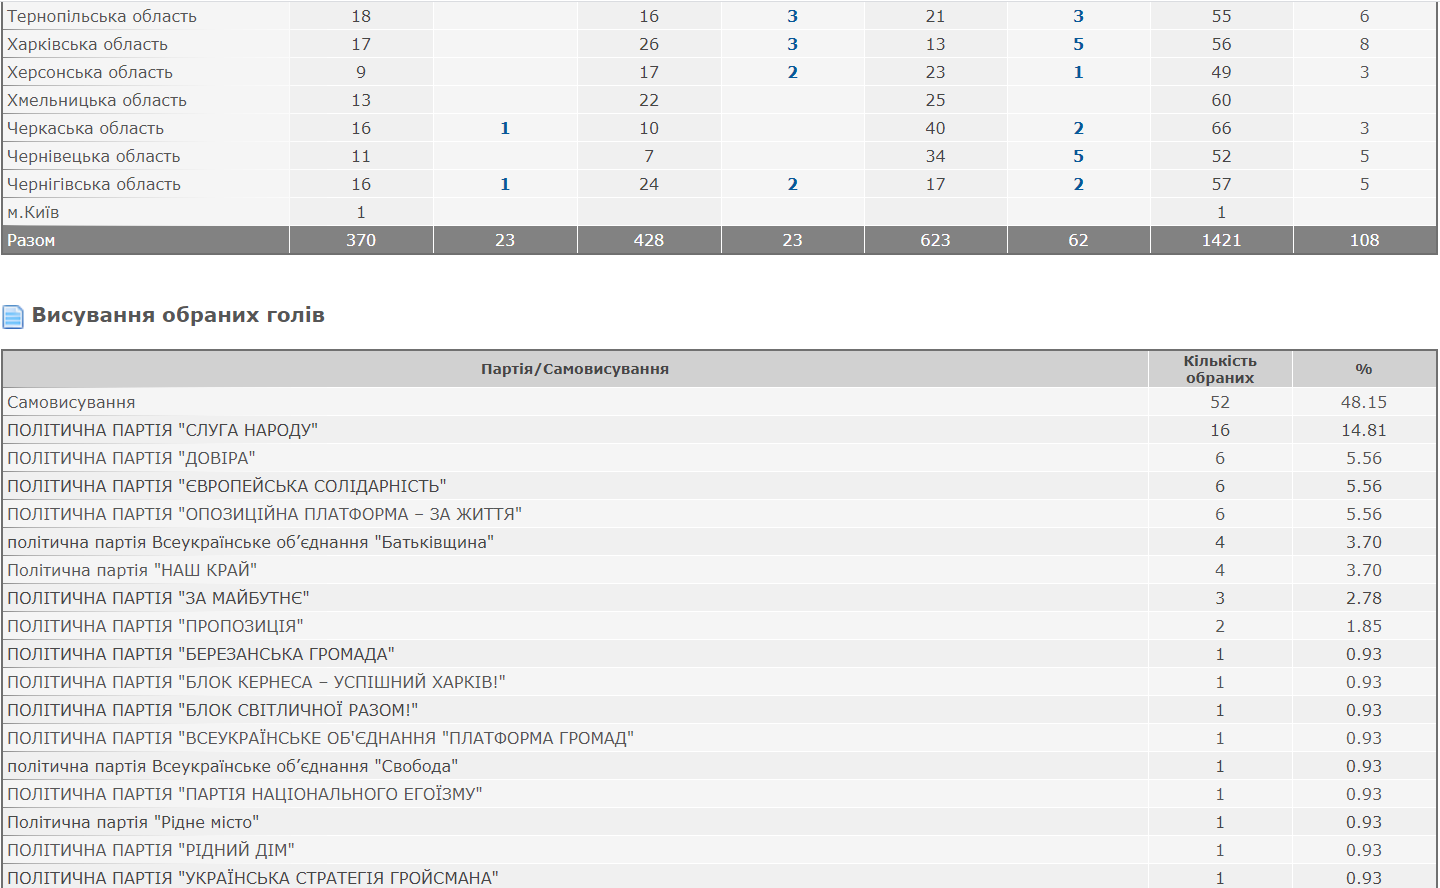
Task: Click the document icon beside Висування обраних голів
Action: pos(13,317)
